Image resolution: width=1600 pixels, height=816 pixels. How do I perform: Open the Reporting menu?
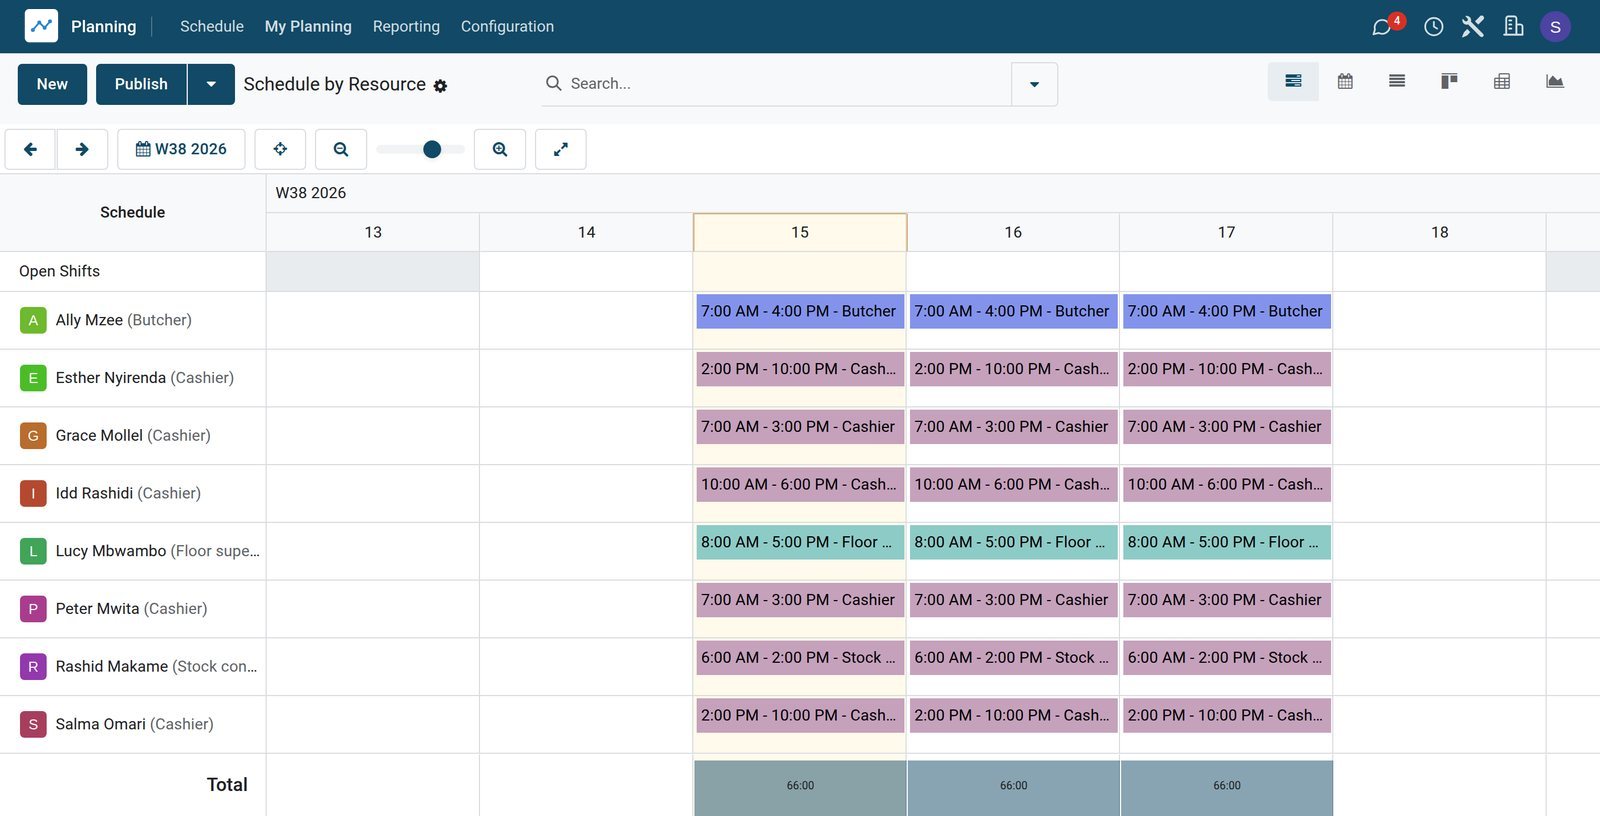pos(406,27)
